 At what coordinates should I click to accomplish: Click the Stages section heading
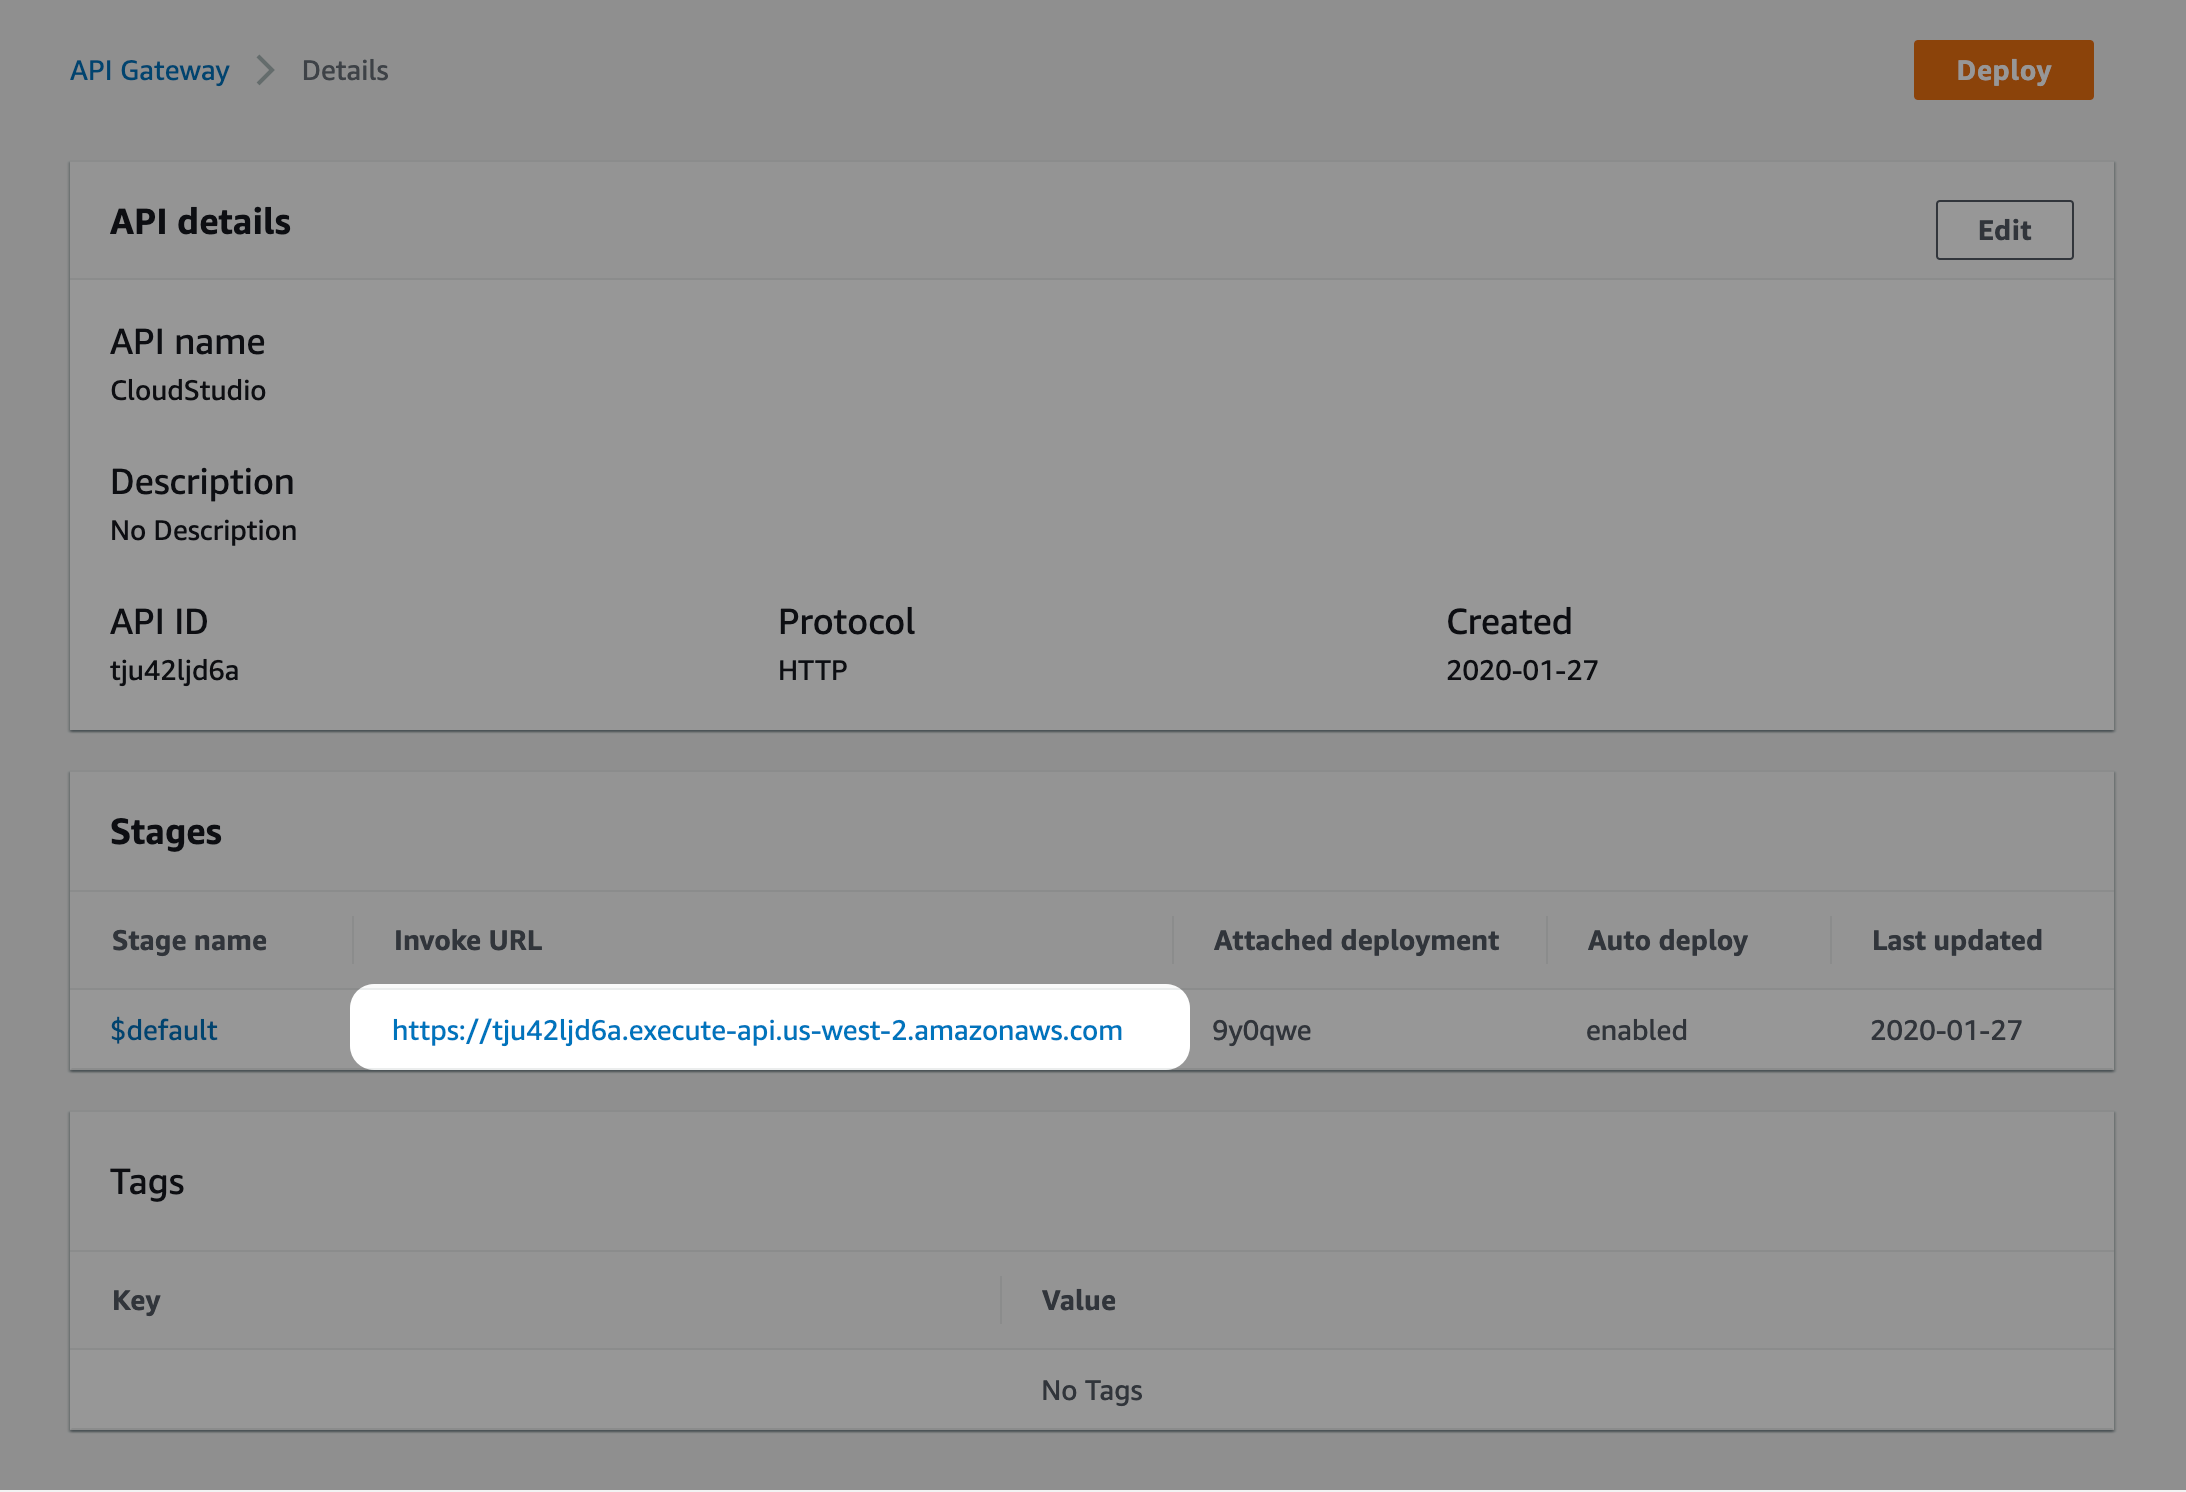(166, 832)
